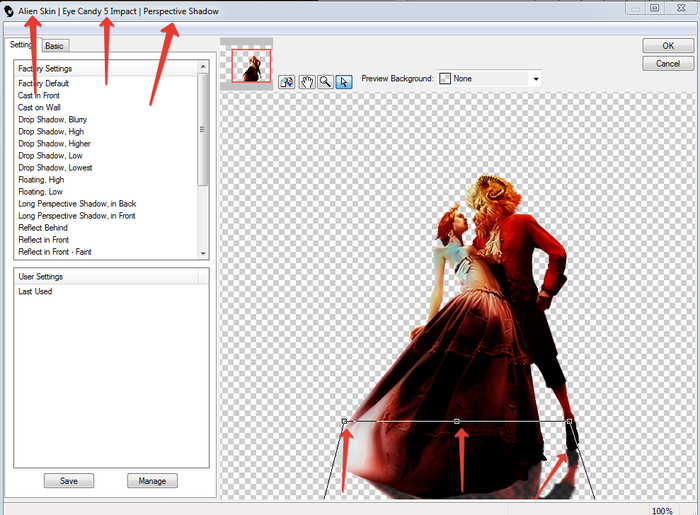The height and width of the screenshot is (515, 700).
Task: Select the Drop Shadow, High preset
Action: [51, 132]
